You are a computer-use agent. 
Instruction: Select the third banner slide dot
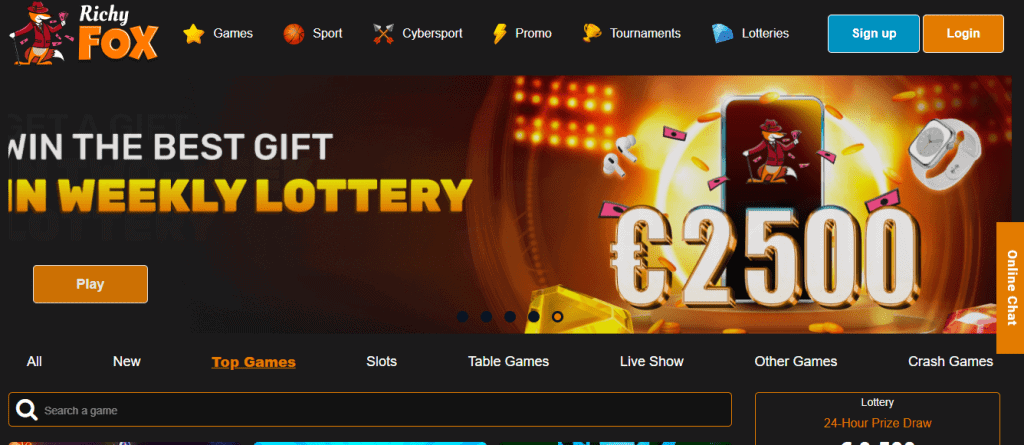[x=510, y=316]
